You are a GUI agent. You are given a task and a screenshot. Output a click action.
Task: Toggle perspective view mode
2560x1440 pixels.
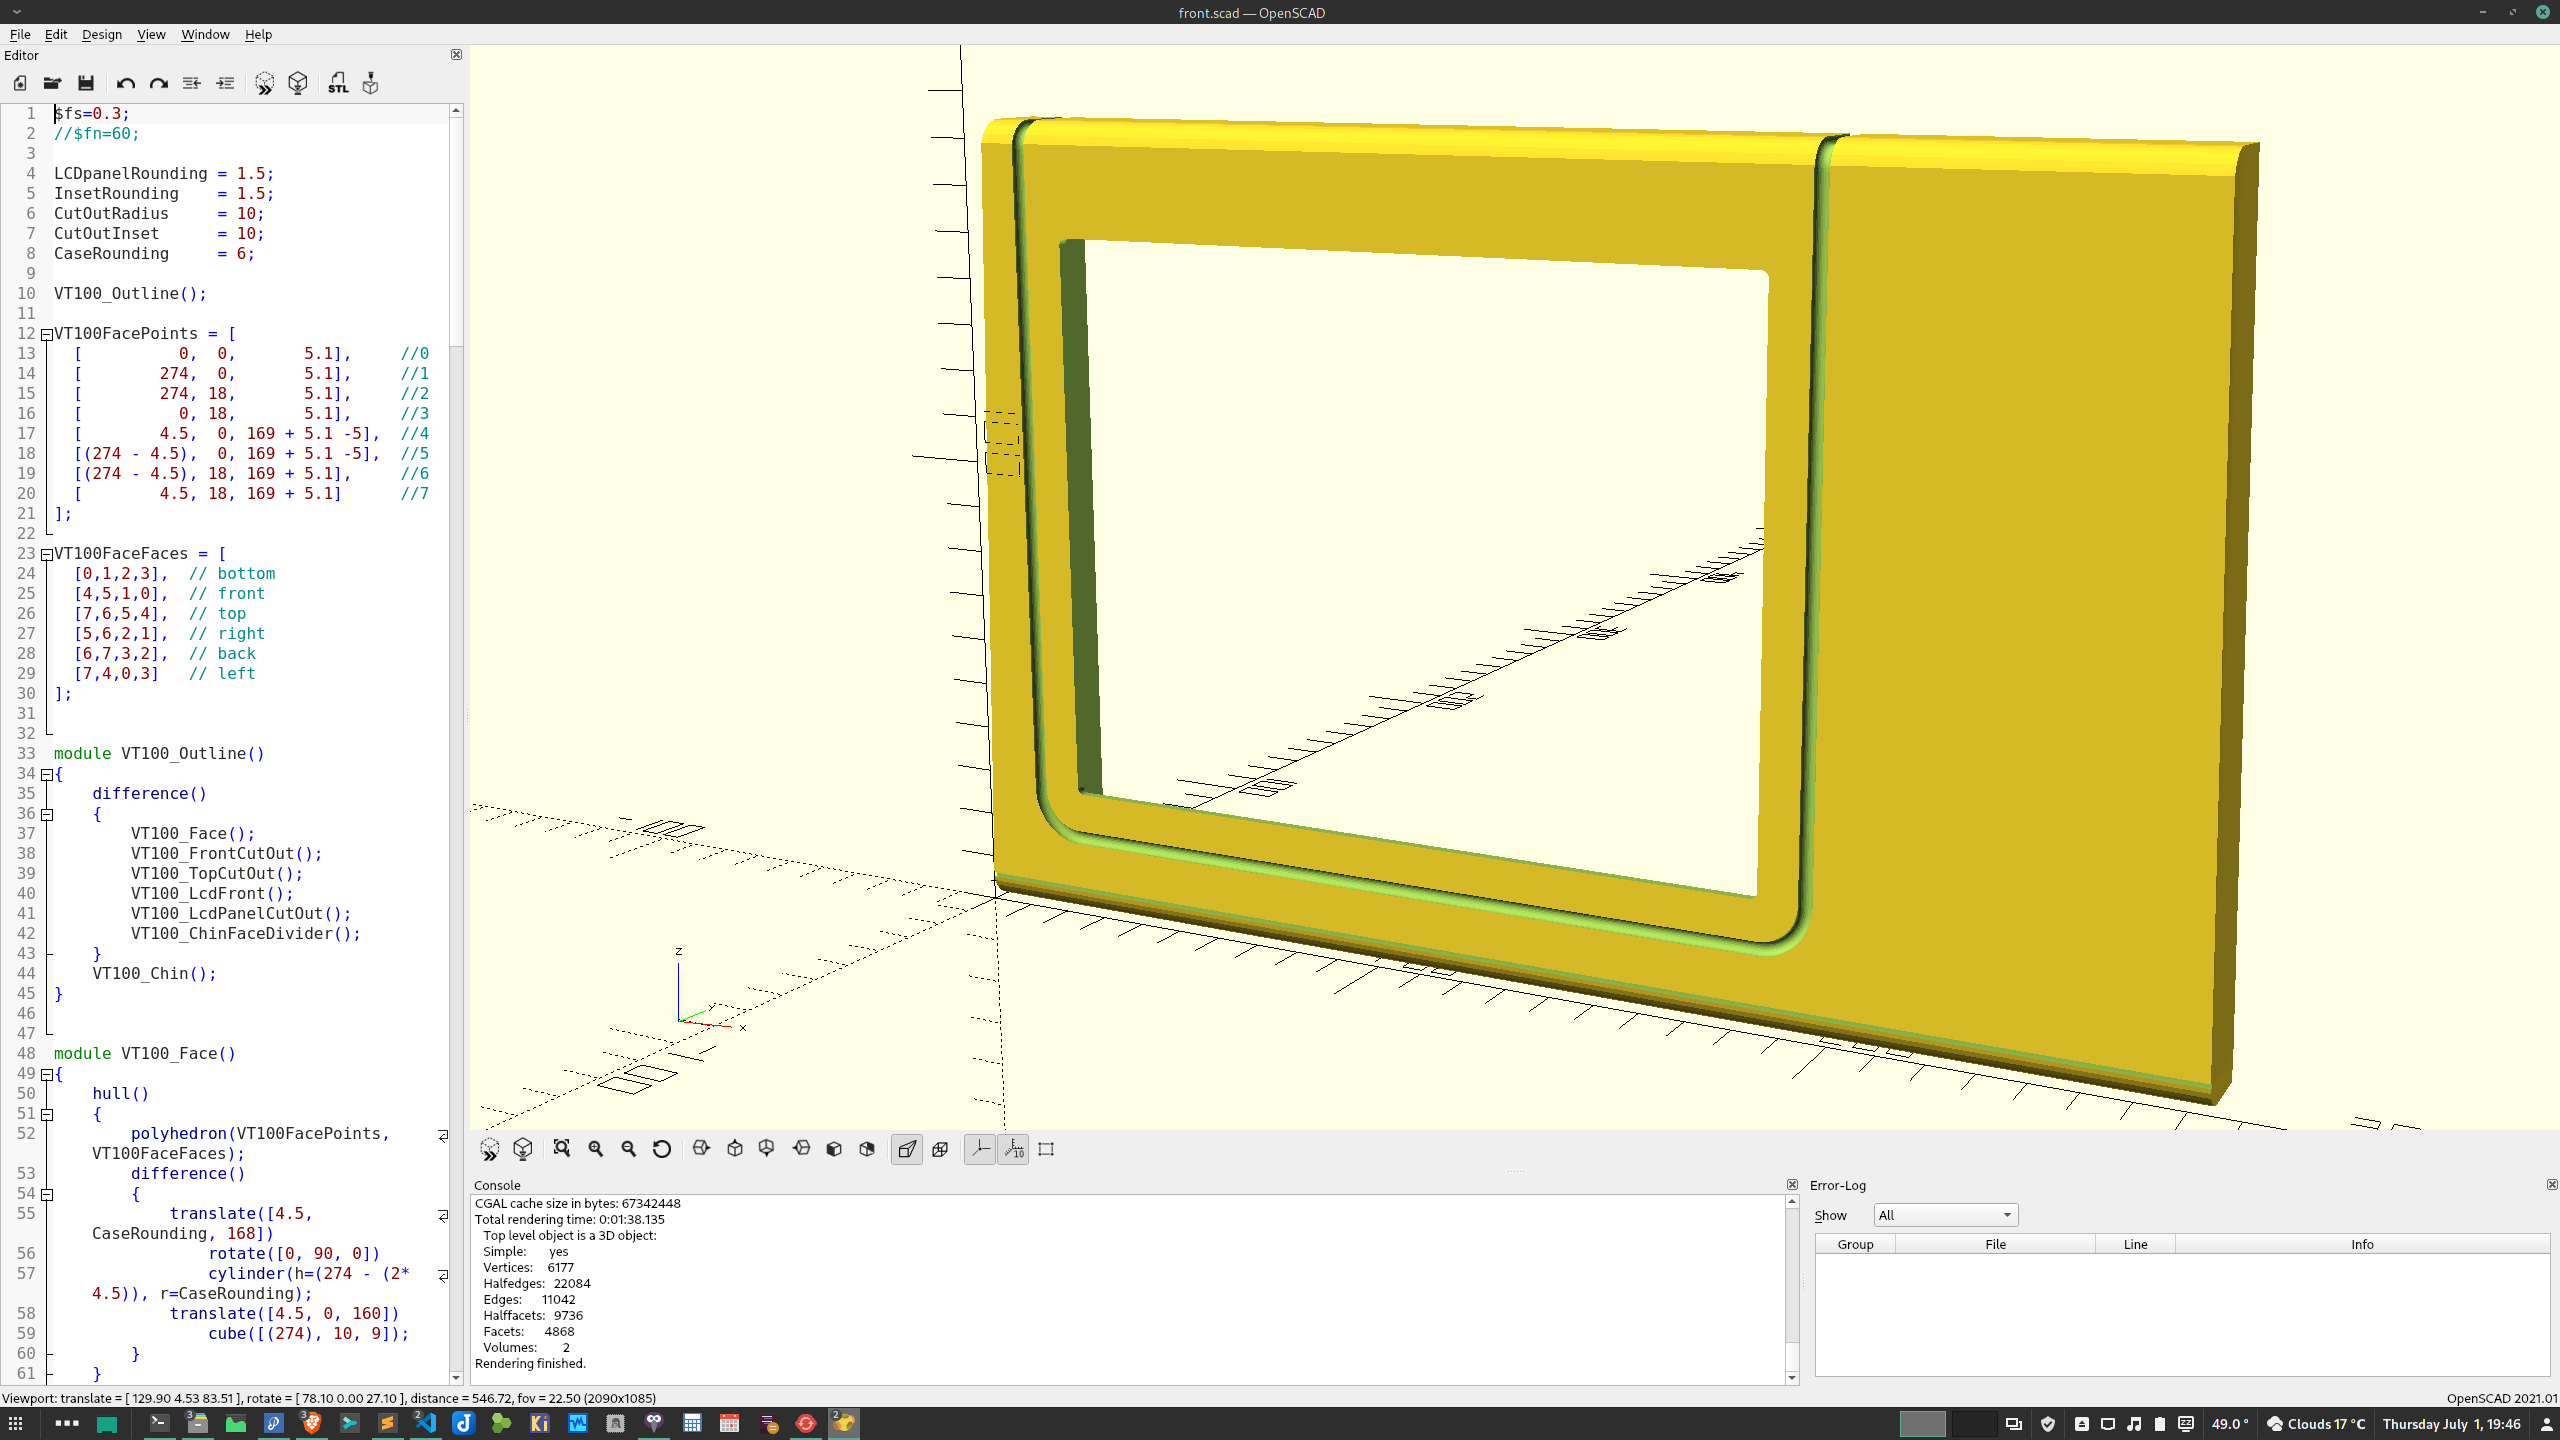(x=907, y=1149)
